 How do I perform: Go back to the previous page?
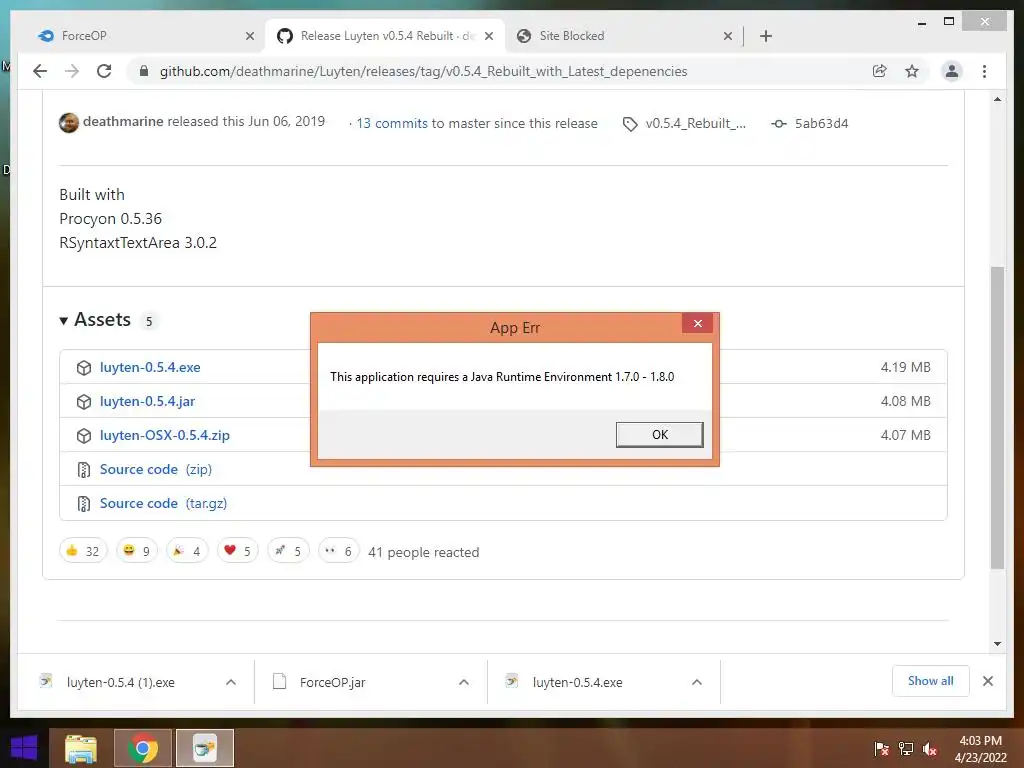[40, 71]
